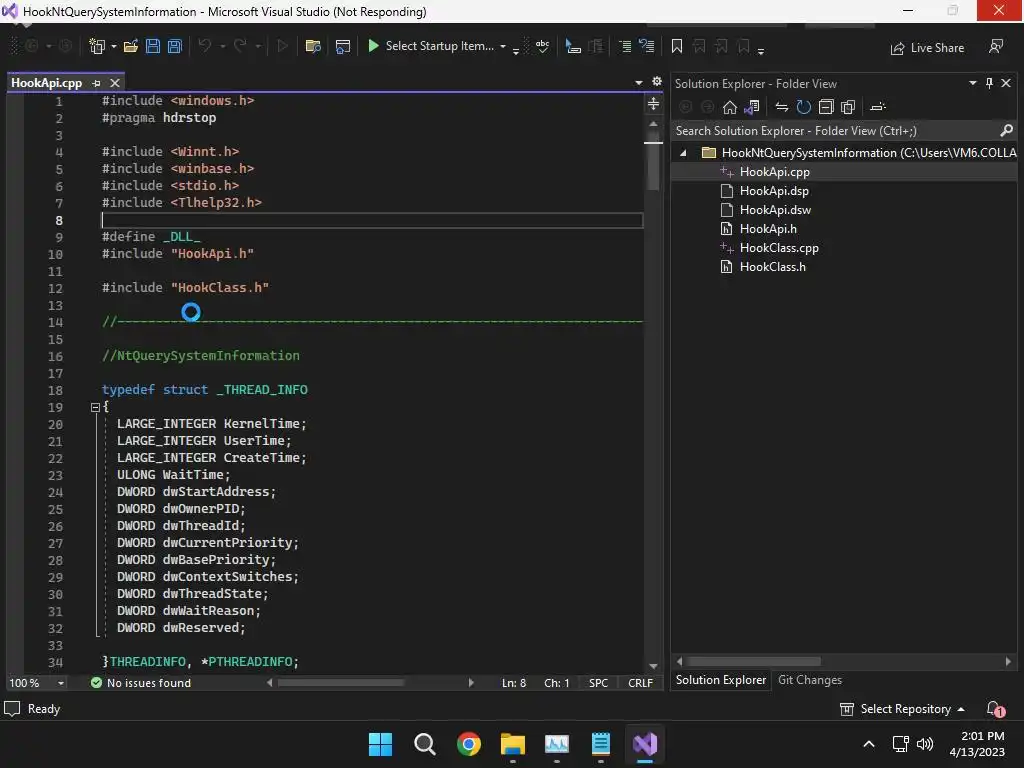Click the editor split window handle
The height and width of the screenshot is (768, 1024).
click(x=653, y=104)
